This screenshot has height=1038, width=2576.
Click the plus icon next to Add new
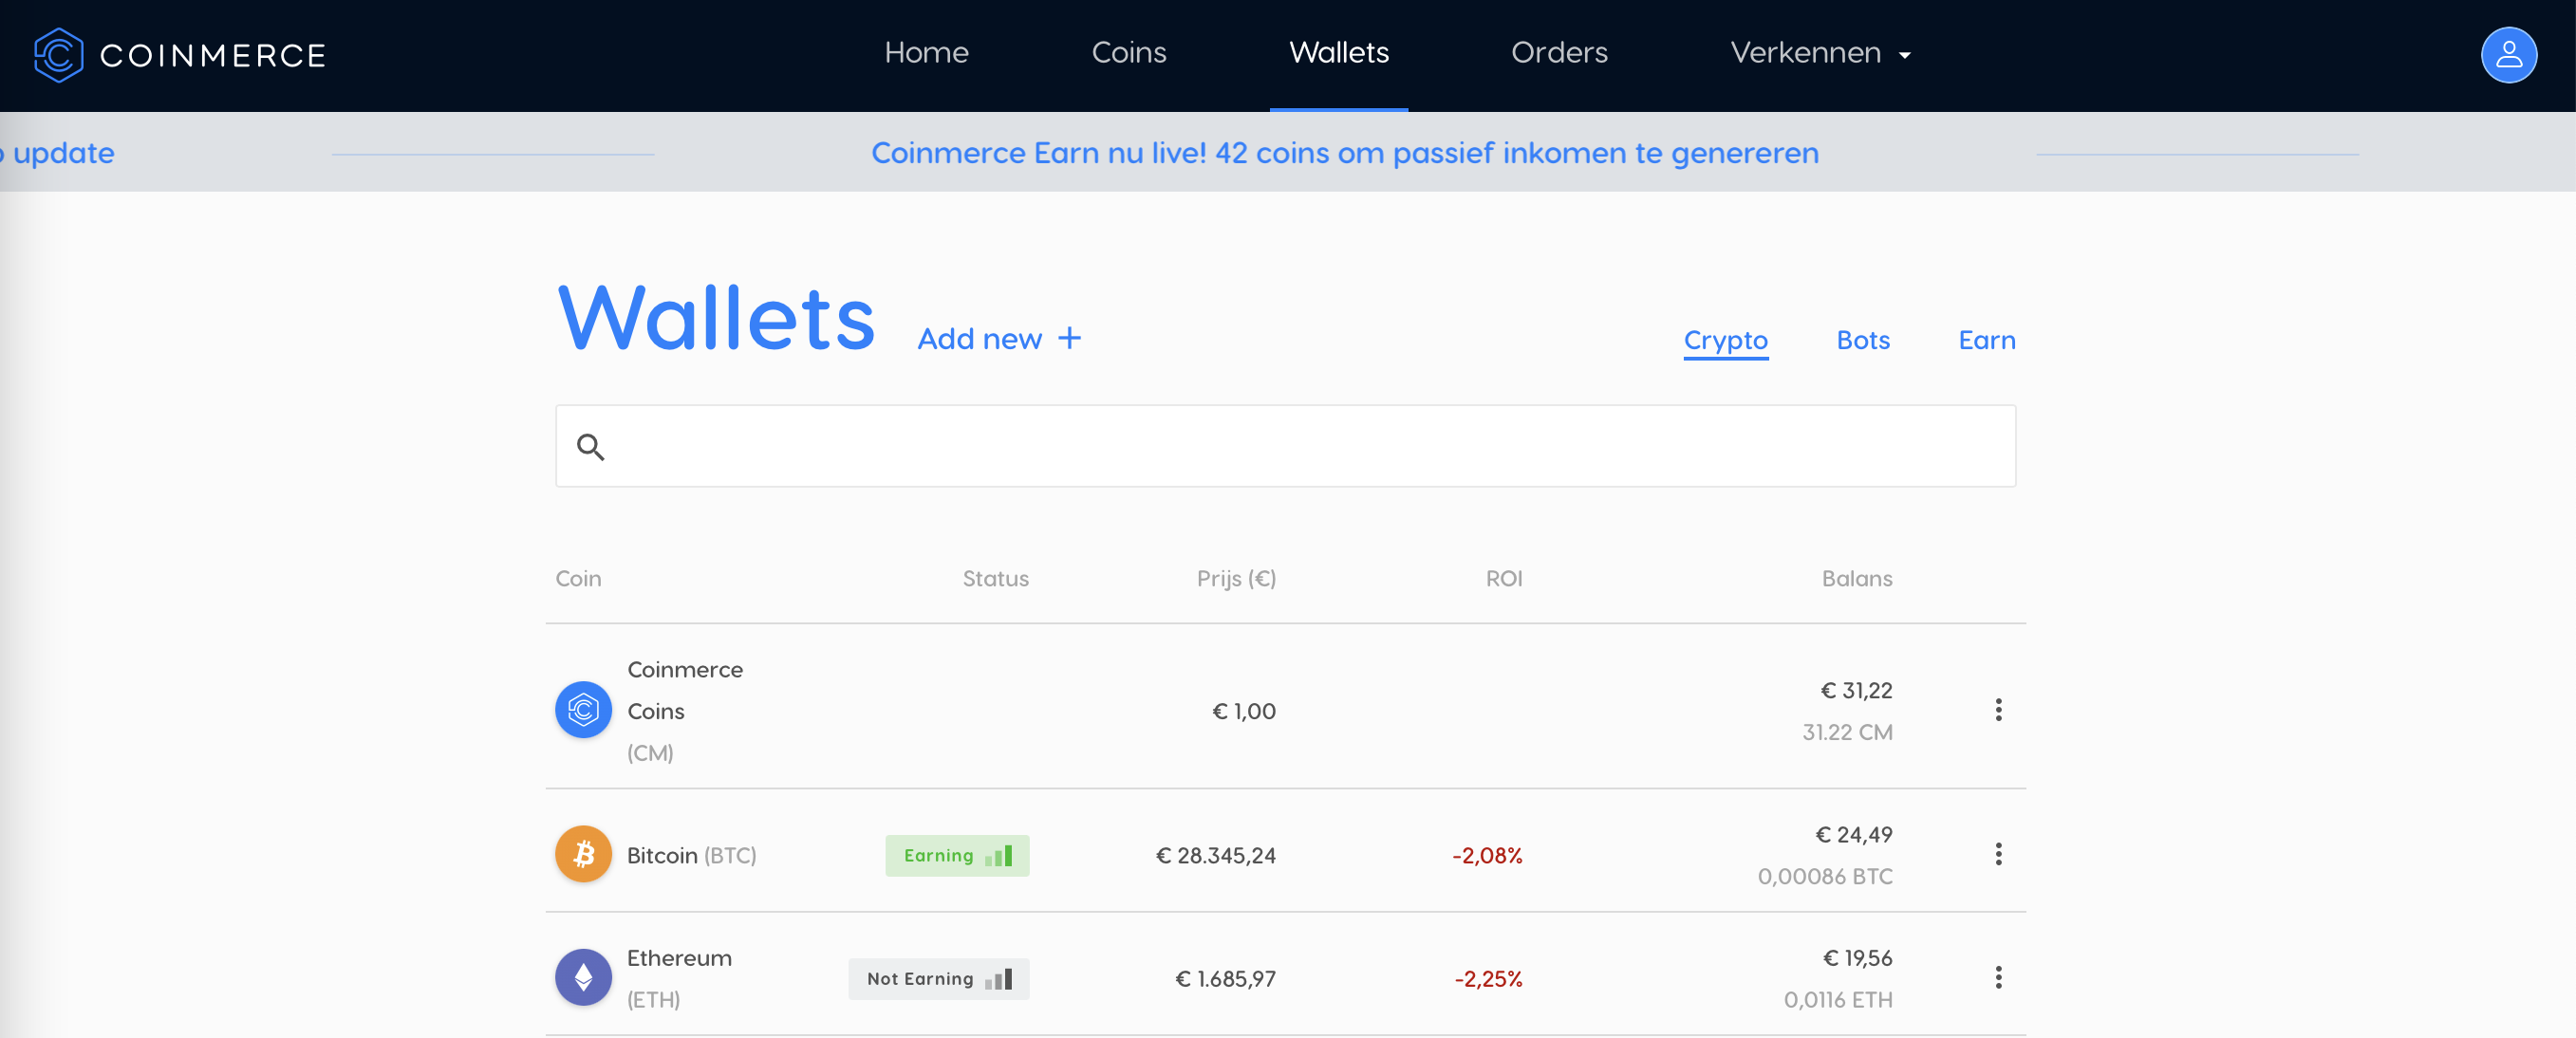1069,338
